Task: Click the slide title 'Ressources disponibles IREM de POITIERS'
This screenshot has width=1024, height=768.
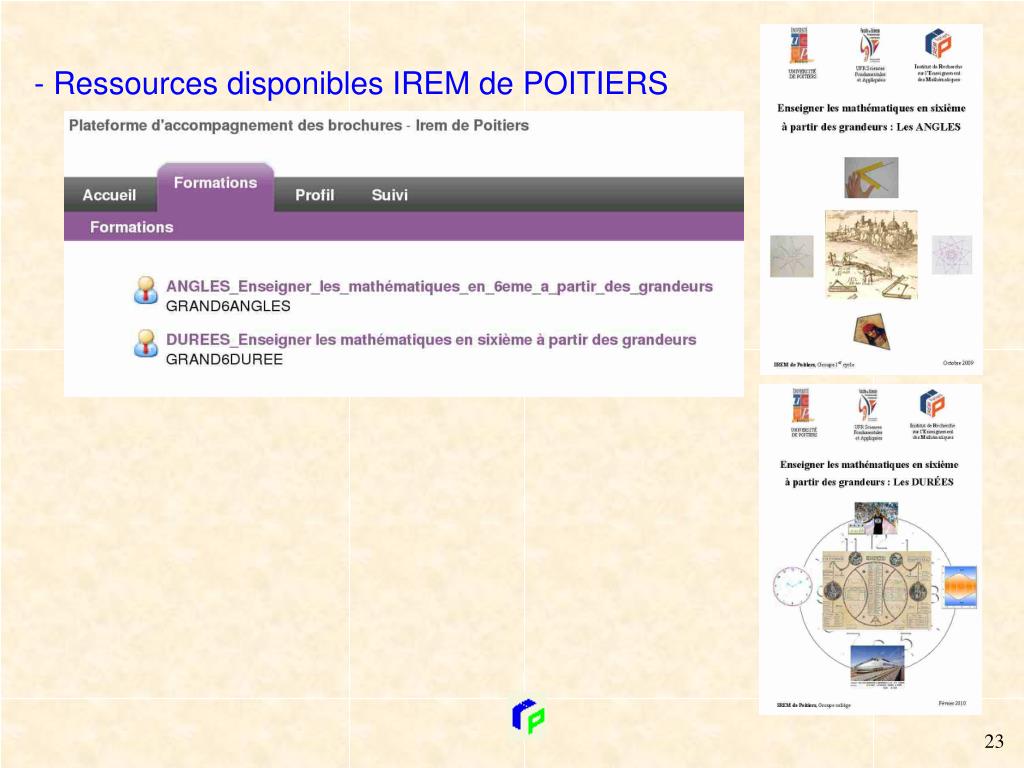Action: click(360, 83)
